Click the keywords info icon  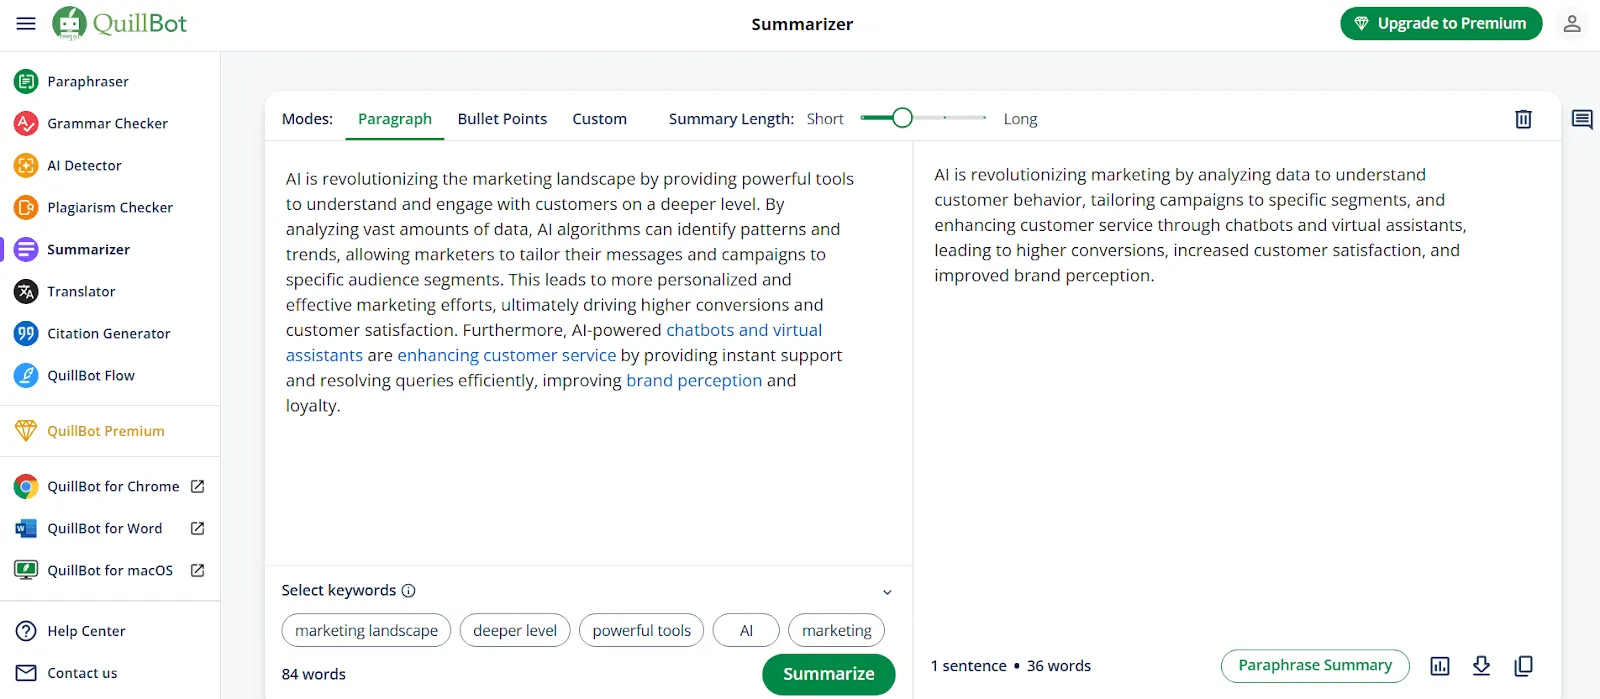(x=408, y=591)
